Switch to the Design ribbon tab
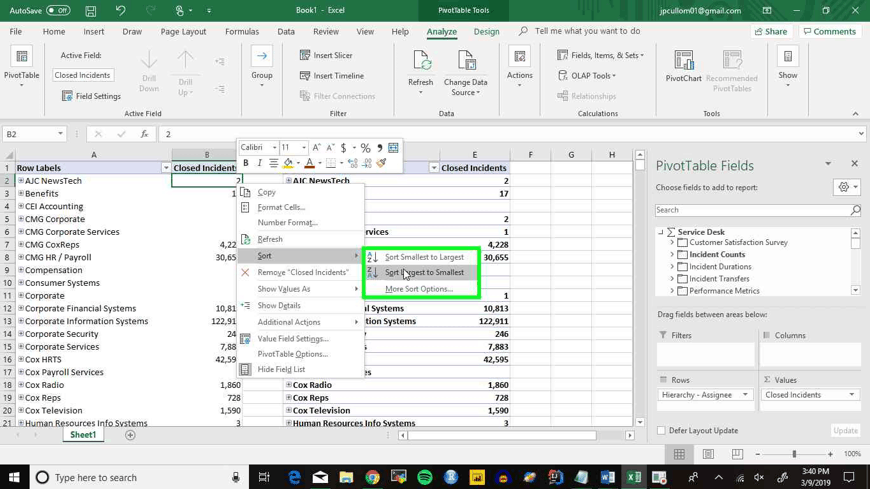The image size is (872, 490). [x=486, y=32]
